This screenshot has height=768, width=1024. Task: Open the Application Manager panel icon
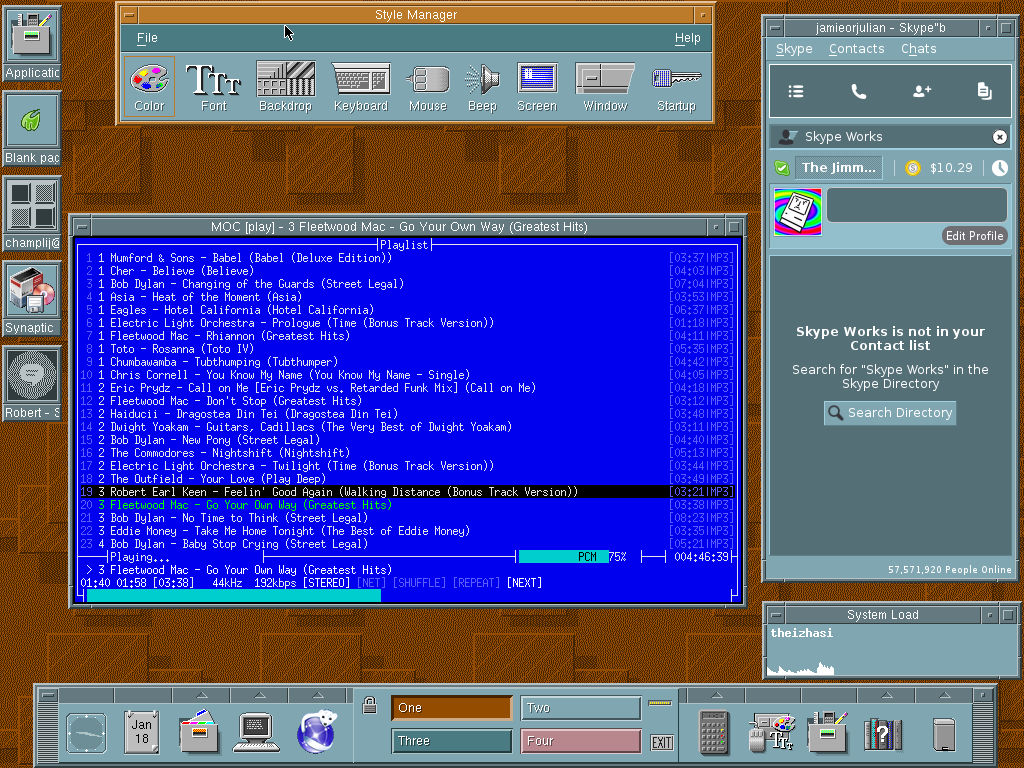827,732
